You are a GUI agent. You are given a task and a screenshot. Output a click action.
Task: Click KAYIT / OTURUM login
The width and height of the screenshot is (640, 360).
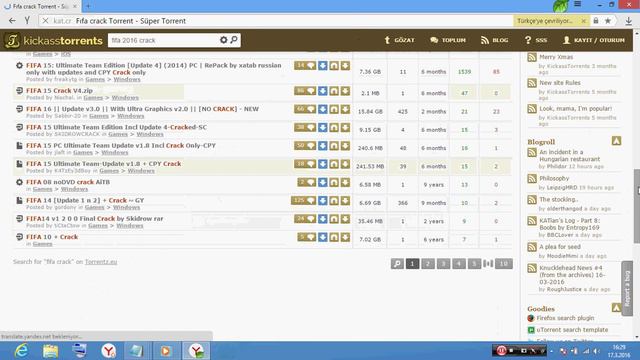pos(594,40)
